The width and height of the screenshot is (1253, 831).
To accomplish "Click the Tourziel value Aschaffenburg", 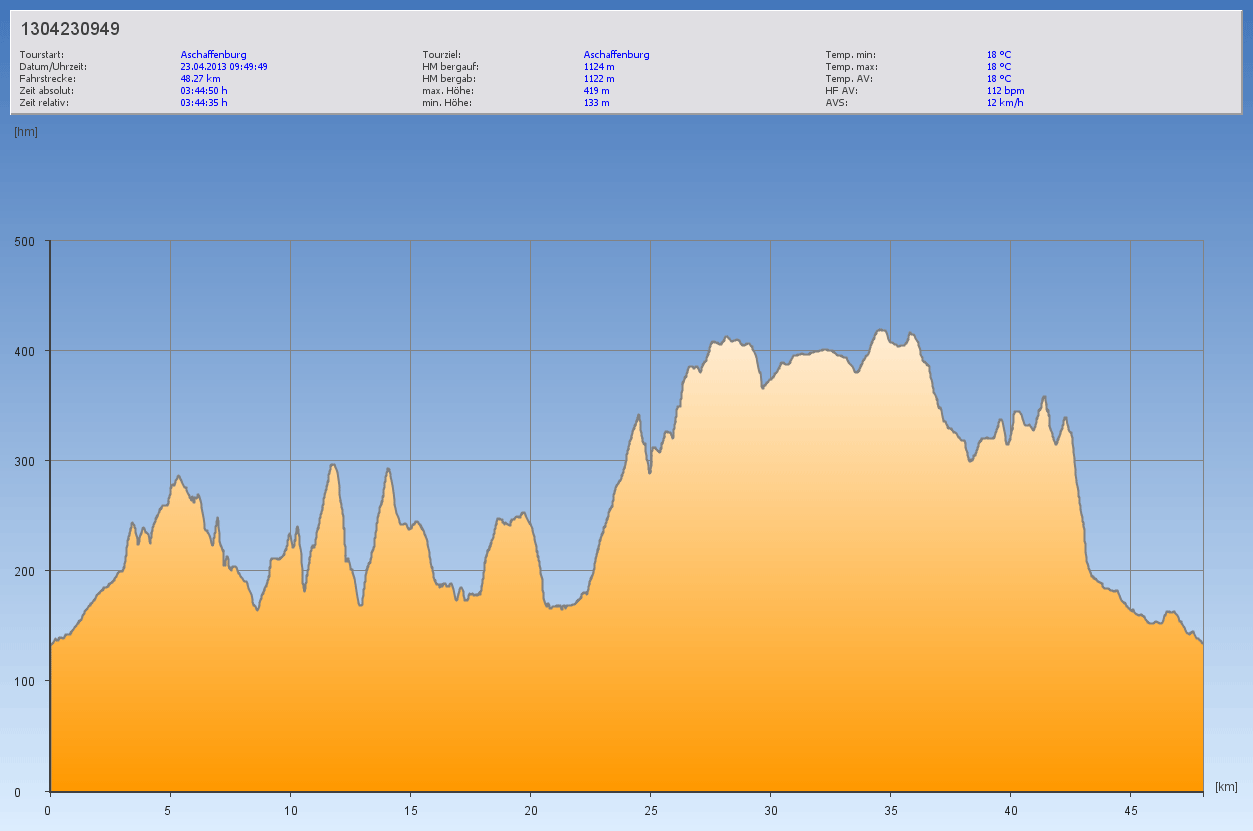I will (x=616, y=54).
